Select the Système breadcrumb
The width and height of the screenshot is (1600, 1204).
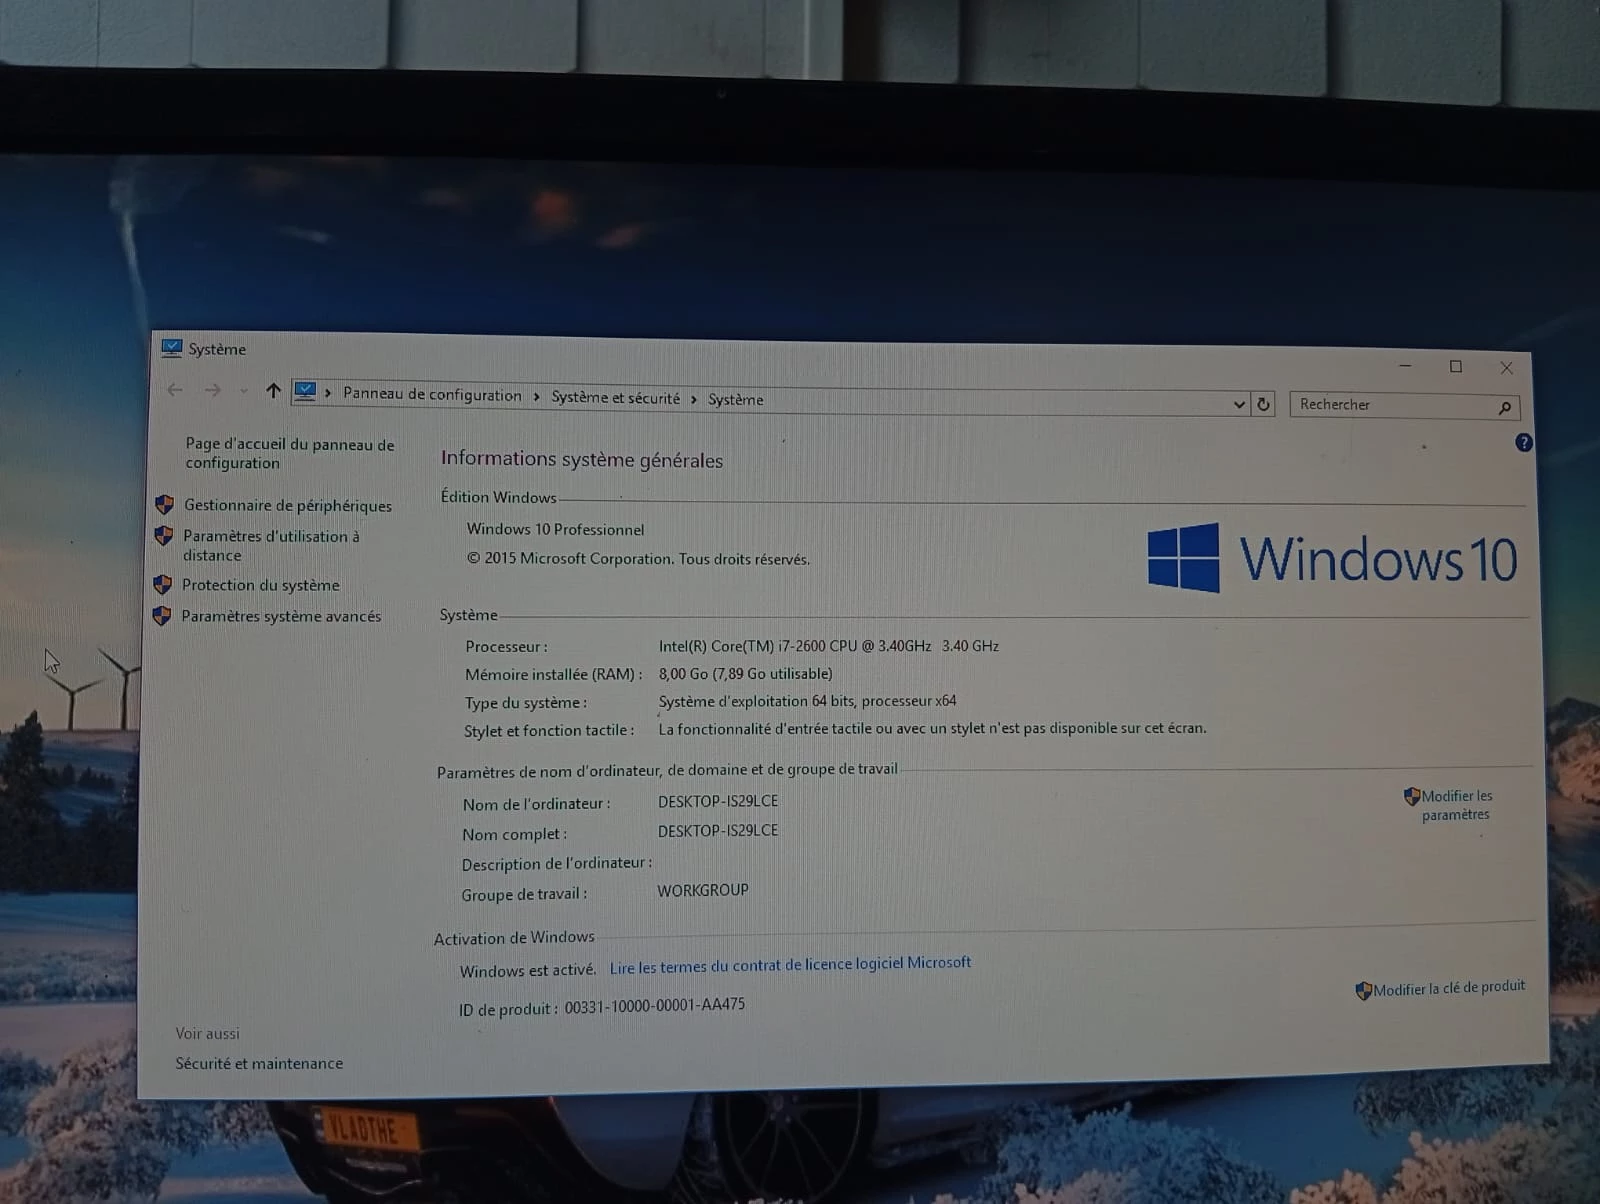tap(735, 399)
